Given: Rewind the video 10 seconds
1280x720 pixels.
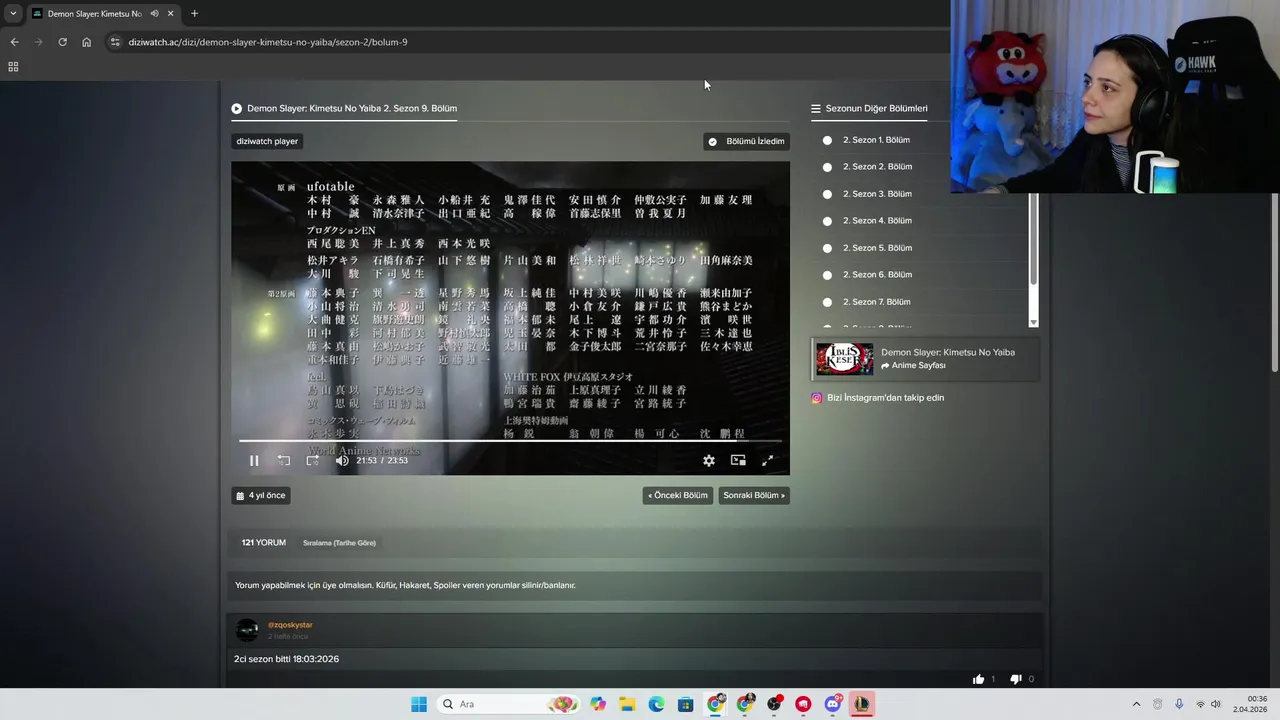Looking at the screenshot, I should coord(284,461).
